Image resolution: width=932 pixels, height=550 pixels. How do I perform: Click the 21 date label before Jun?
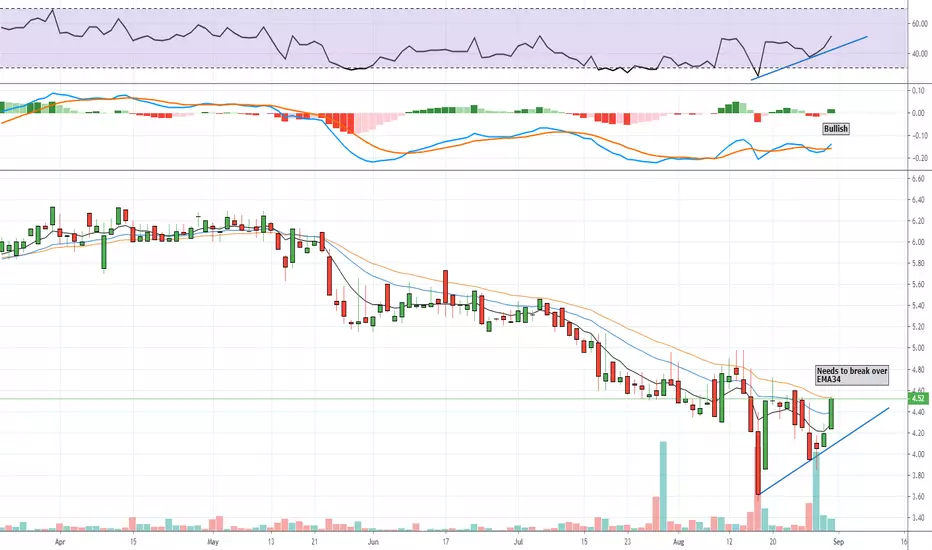[315, 542]
